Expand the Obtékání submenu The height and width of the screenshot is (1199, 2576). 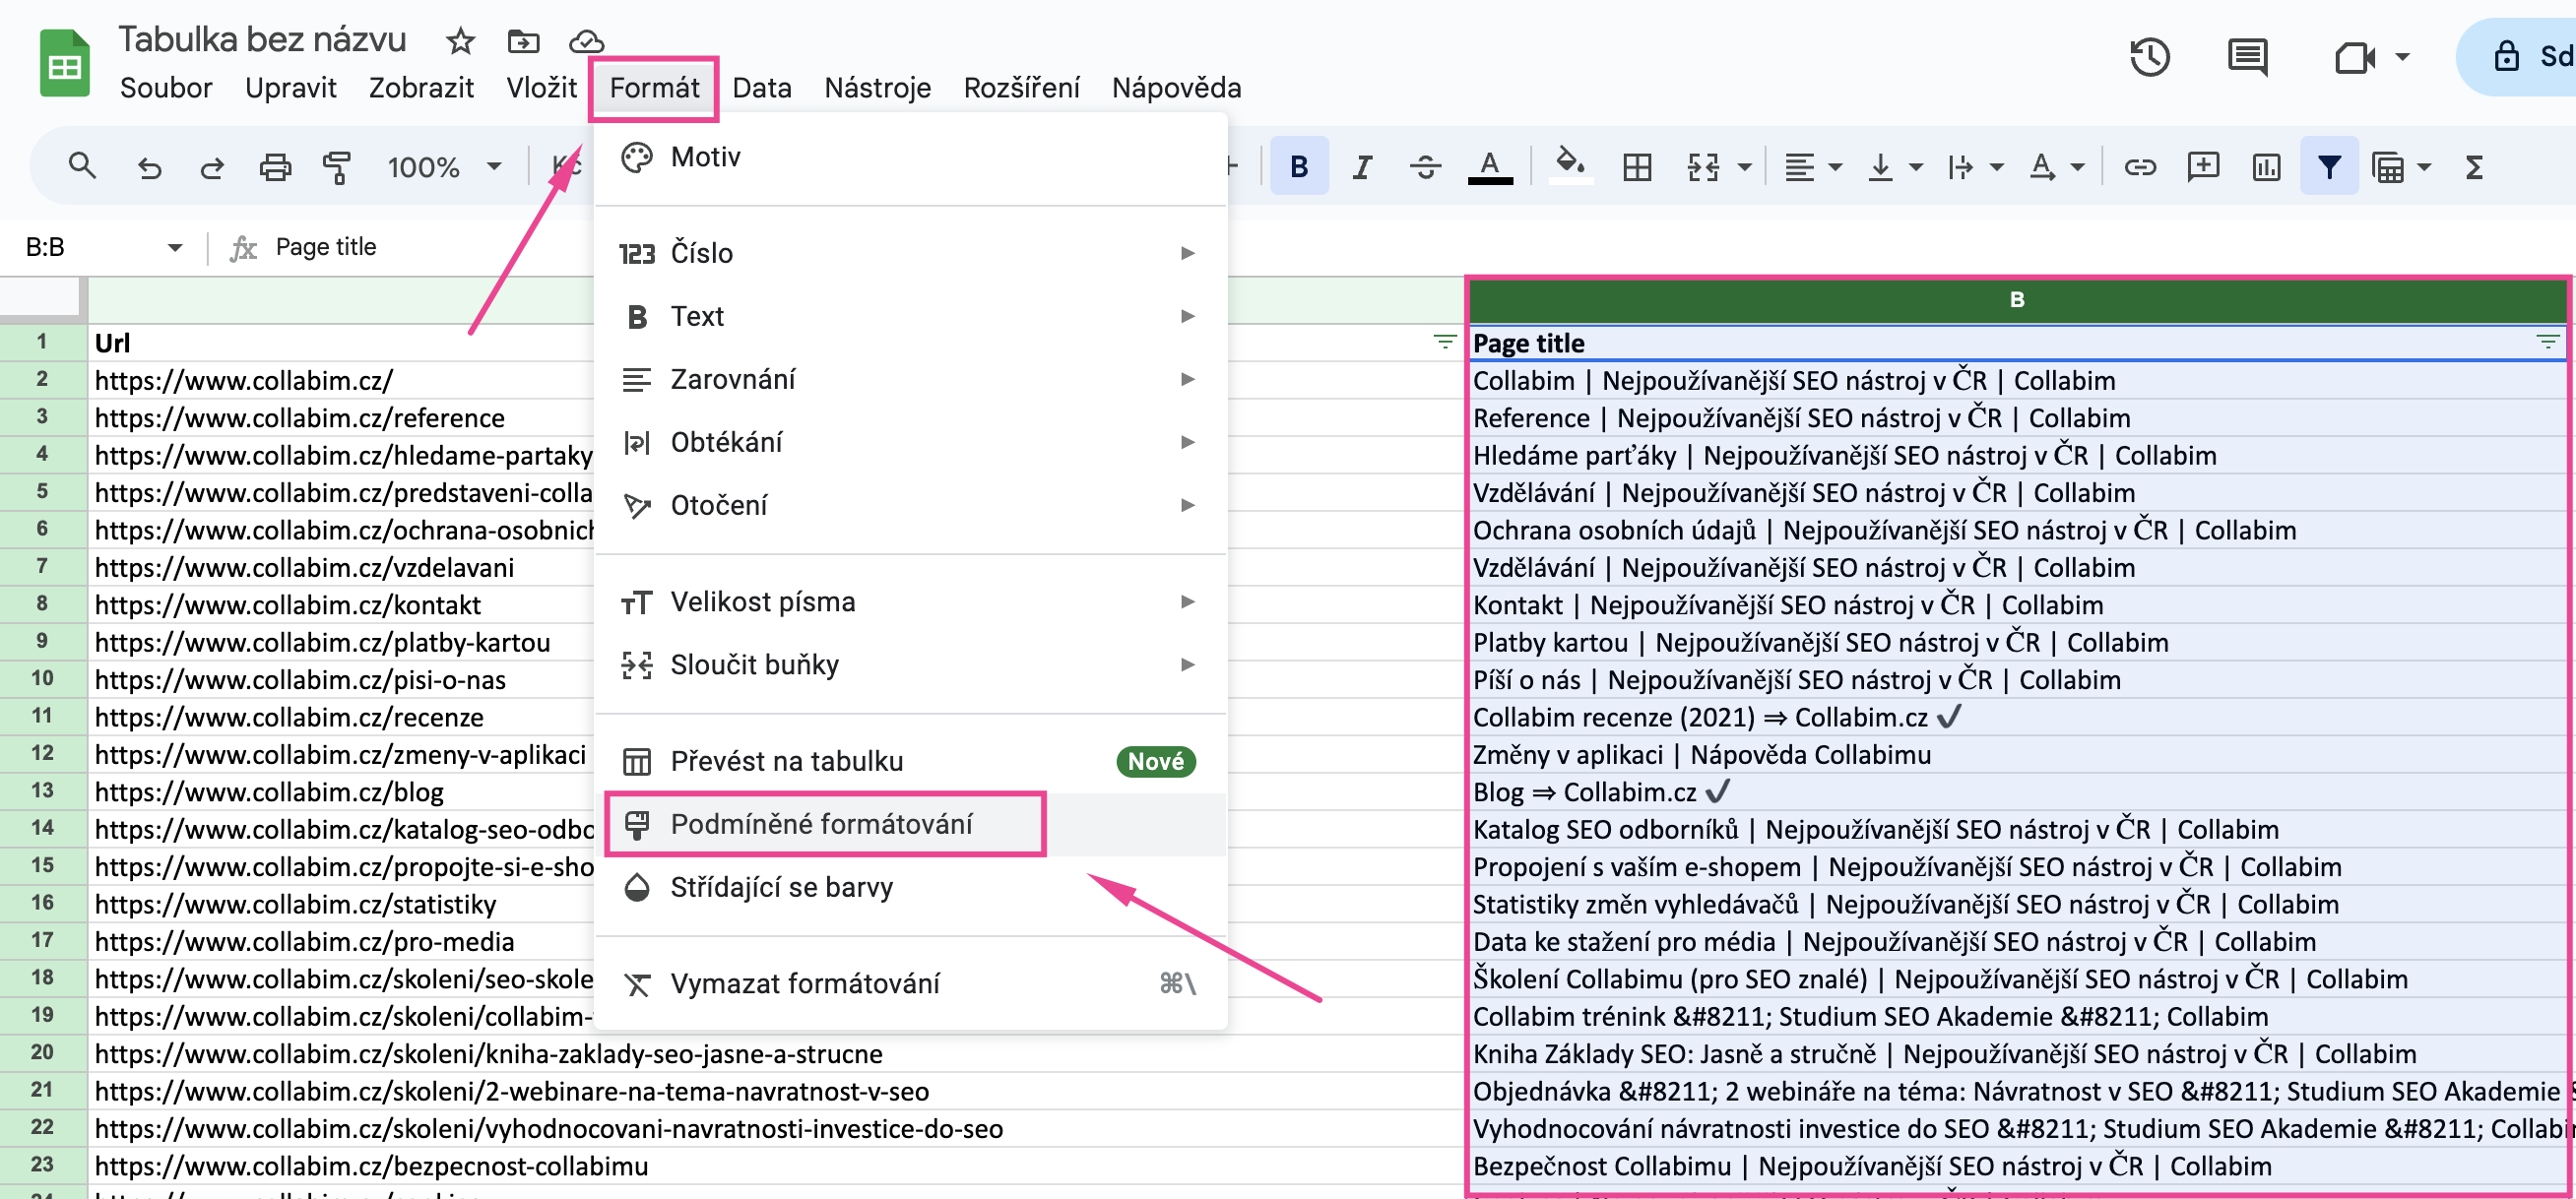[910, 442]
